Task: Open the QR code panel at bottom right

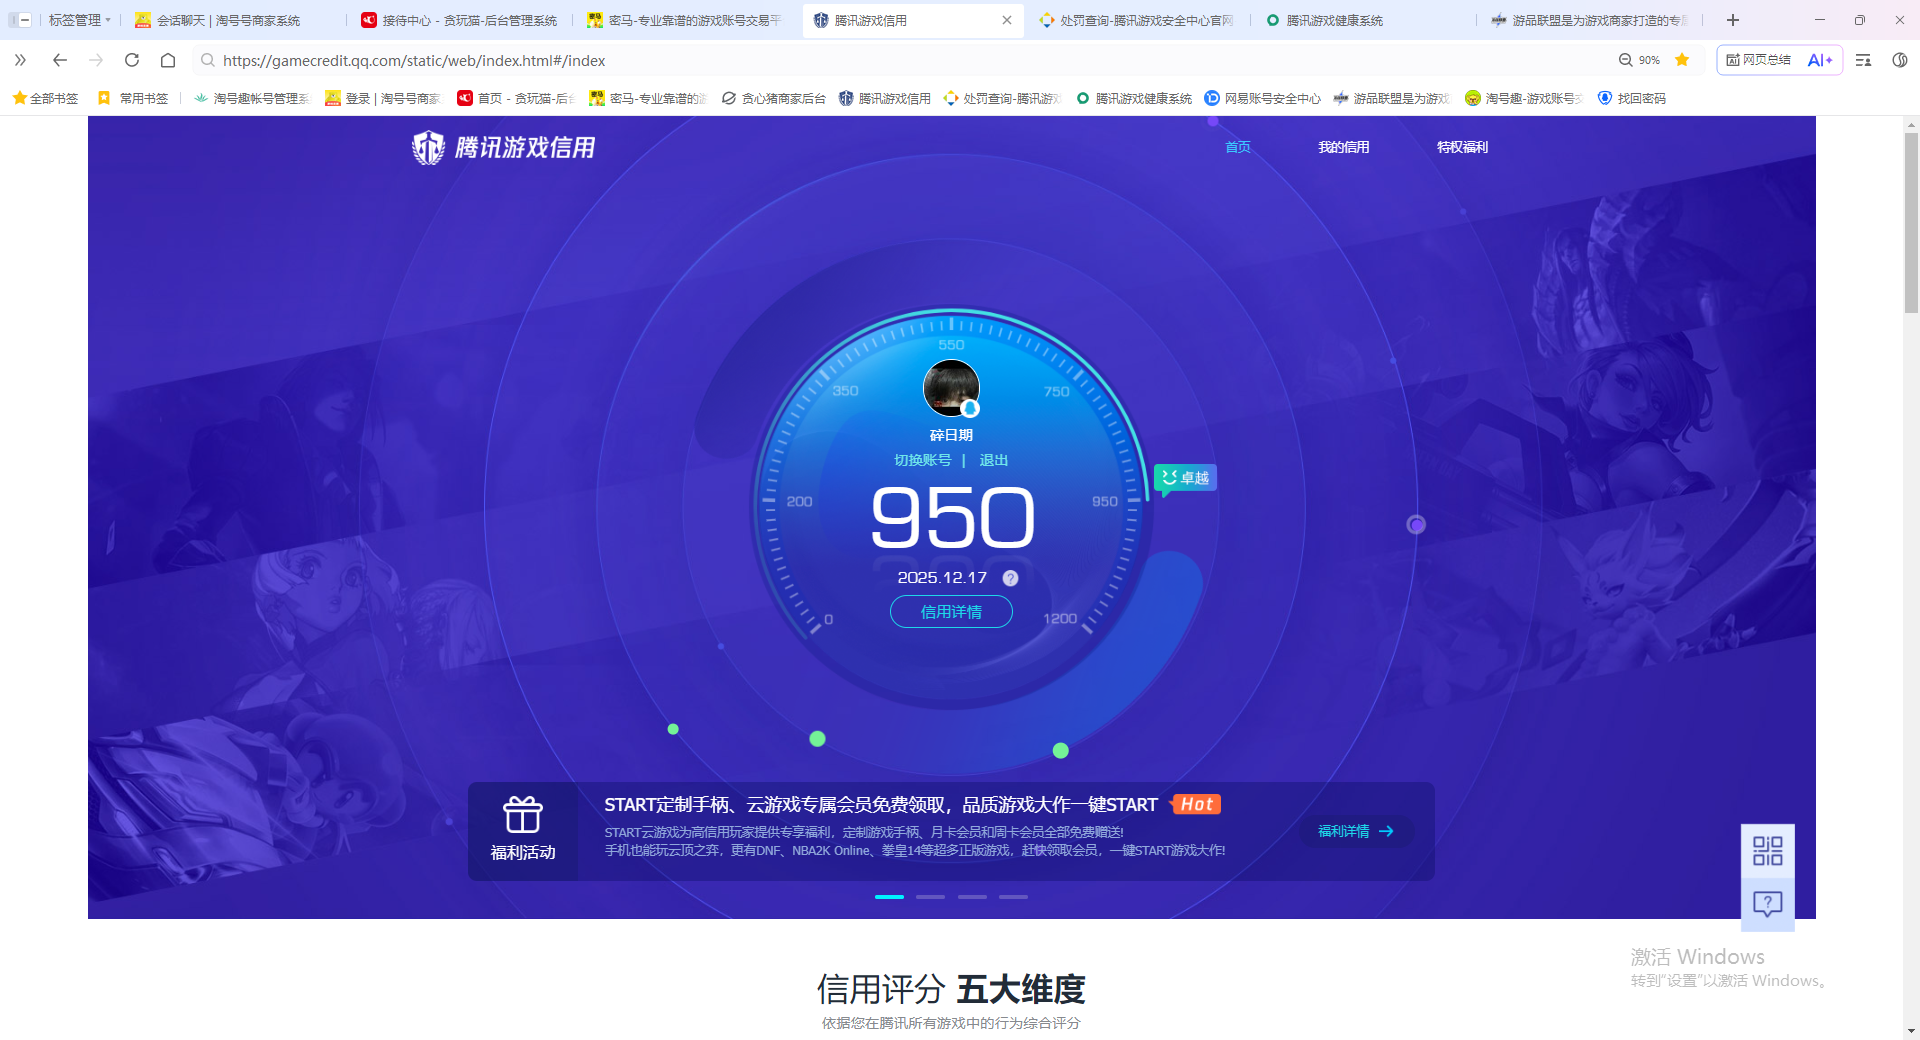Action: point(1766,849)
